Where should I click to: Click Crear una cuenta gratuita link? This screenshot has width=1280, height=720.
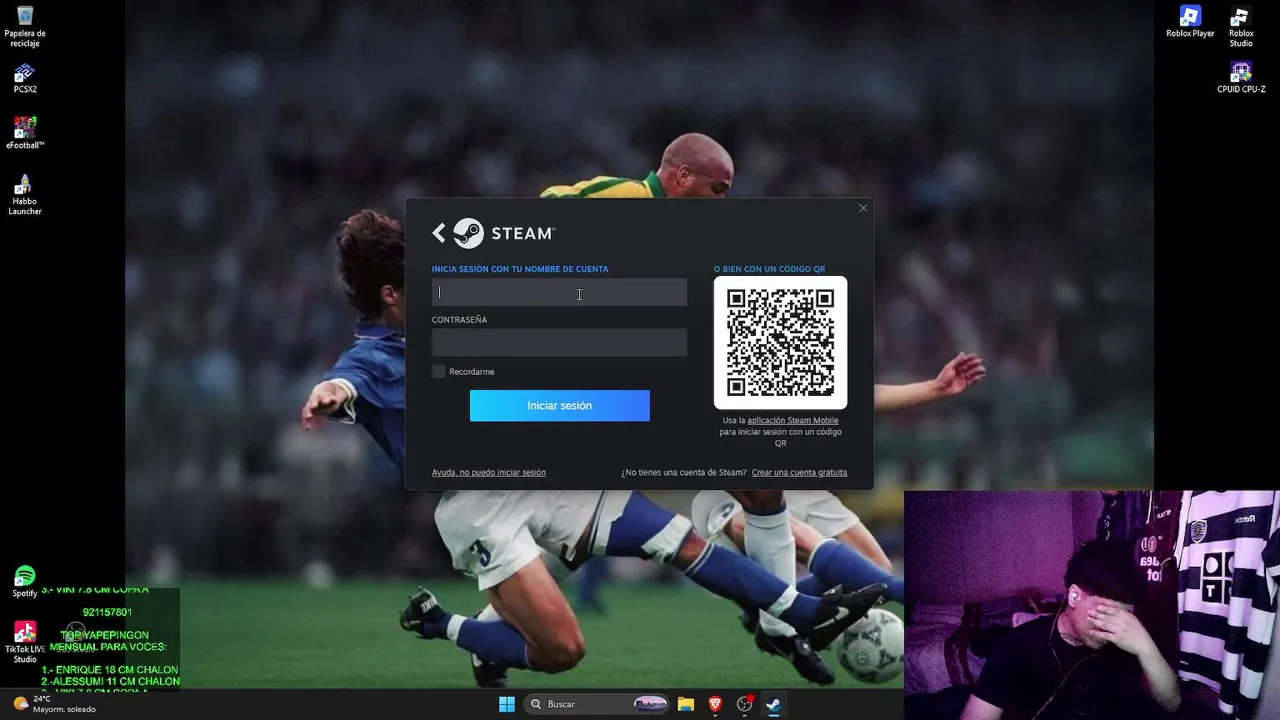pos(799,472)
